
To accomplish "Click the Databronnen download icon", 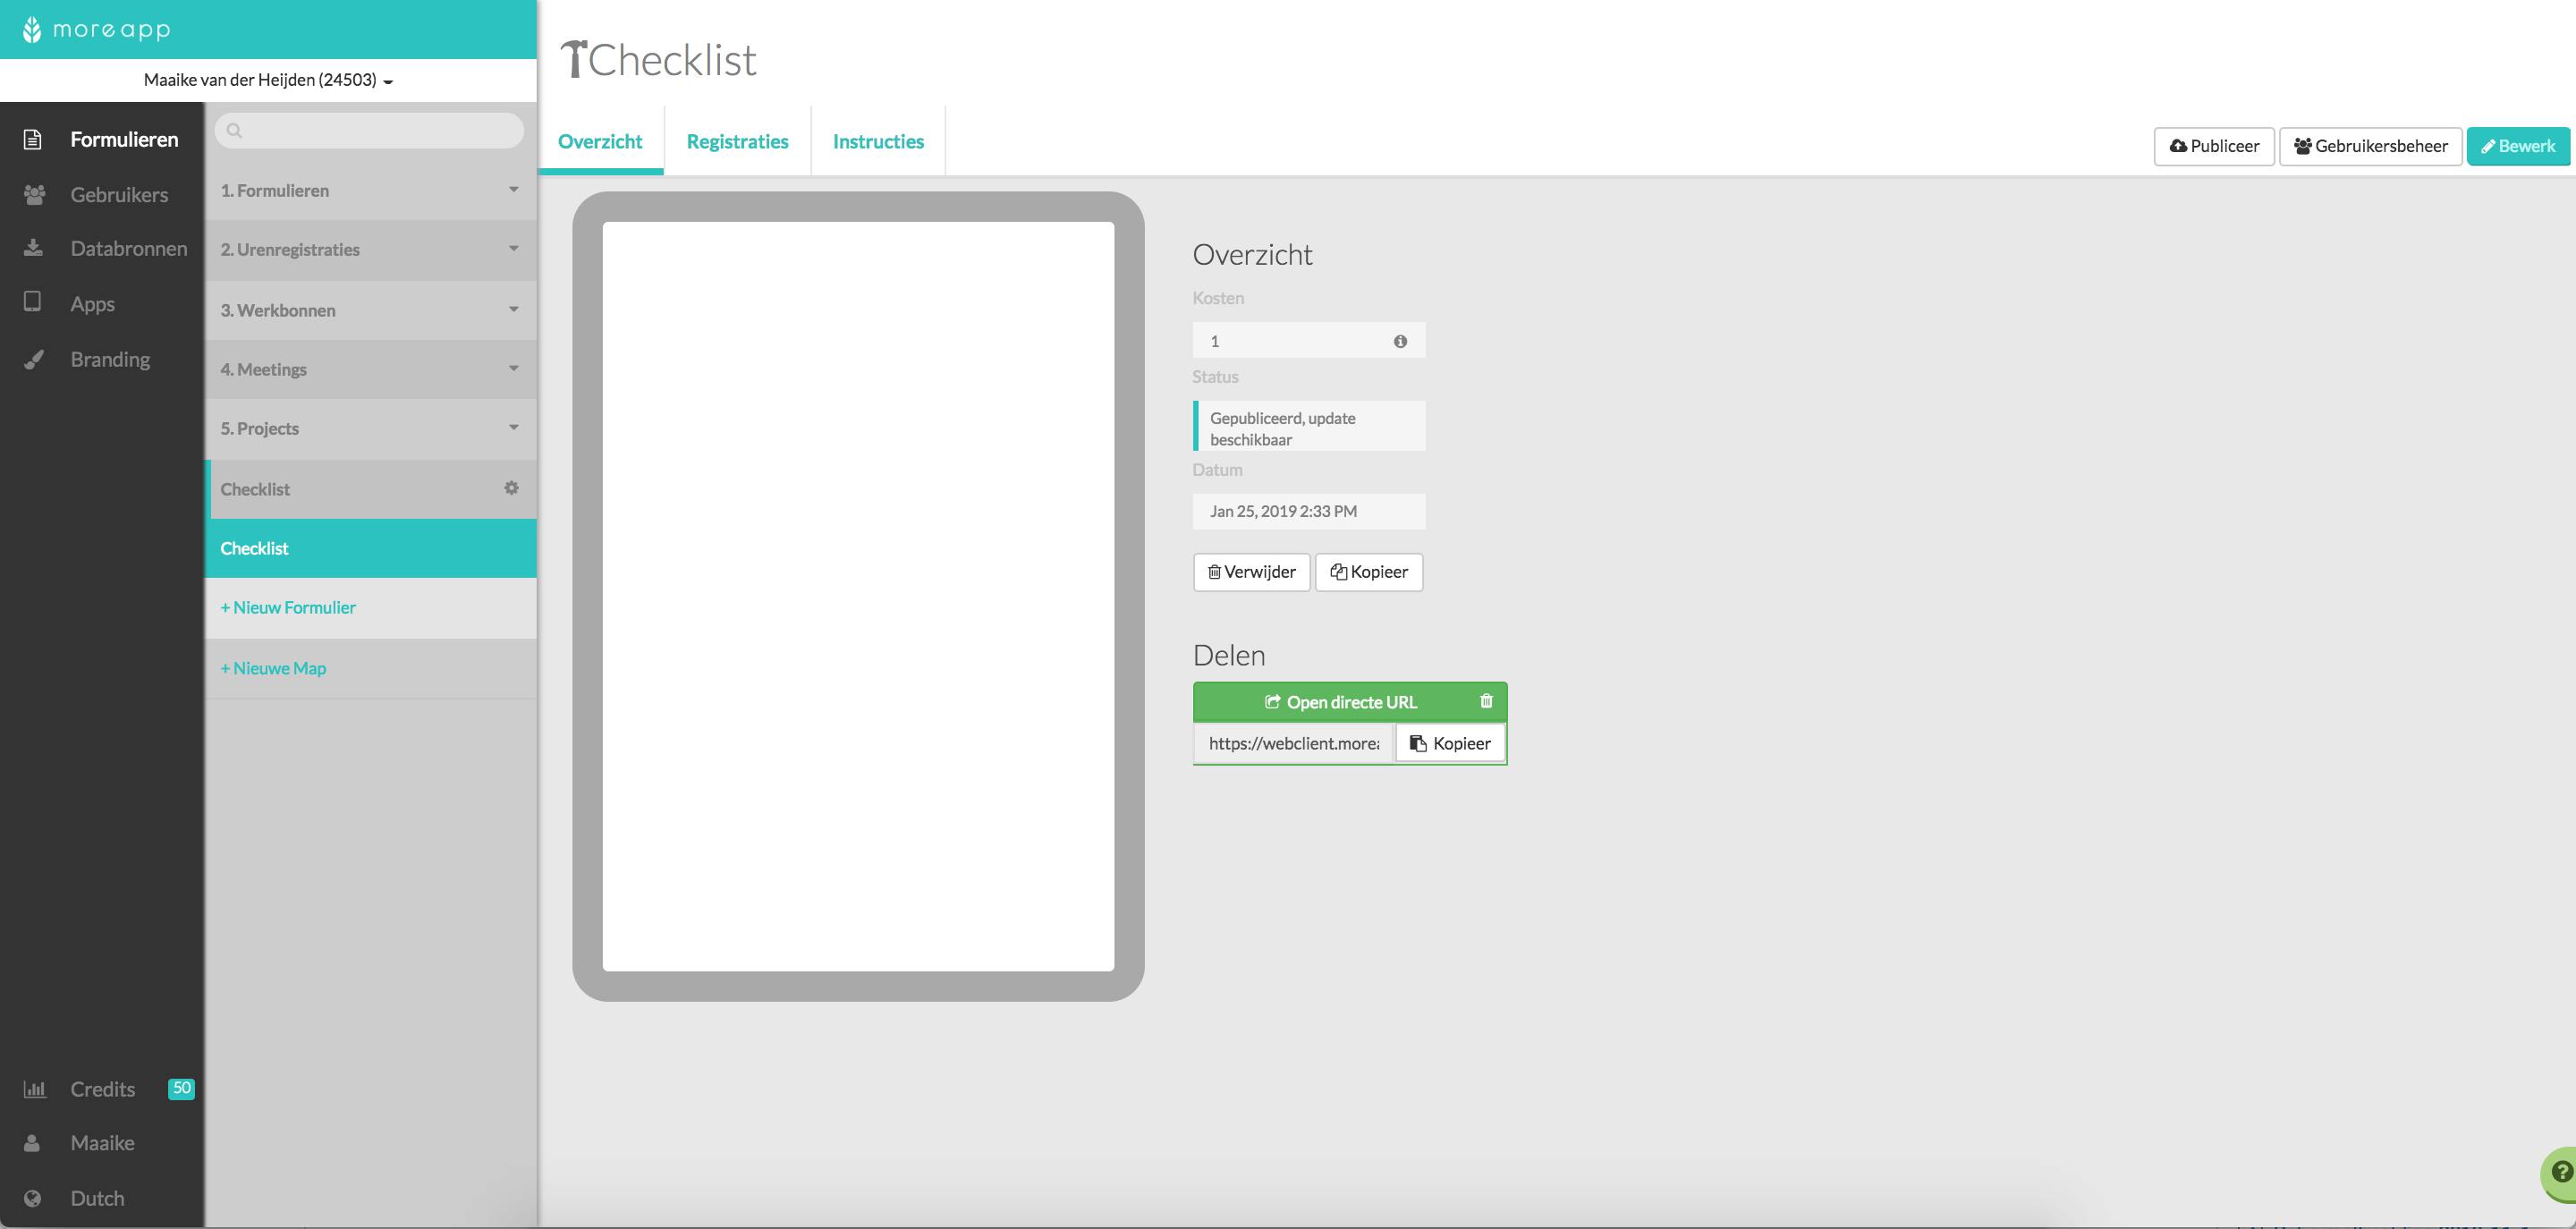I will [33, 248].
